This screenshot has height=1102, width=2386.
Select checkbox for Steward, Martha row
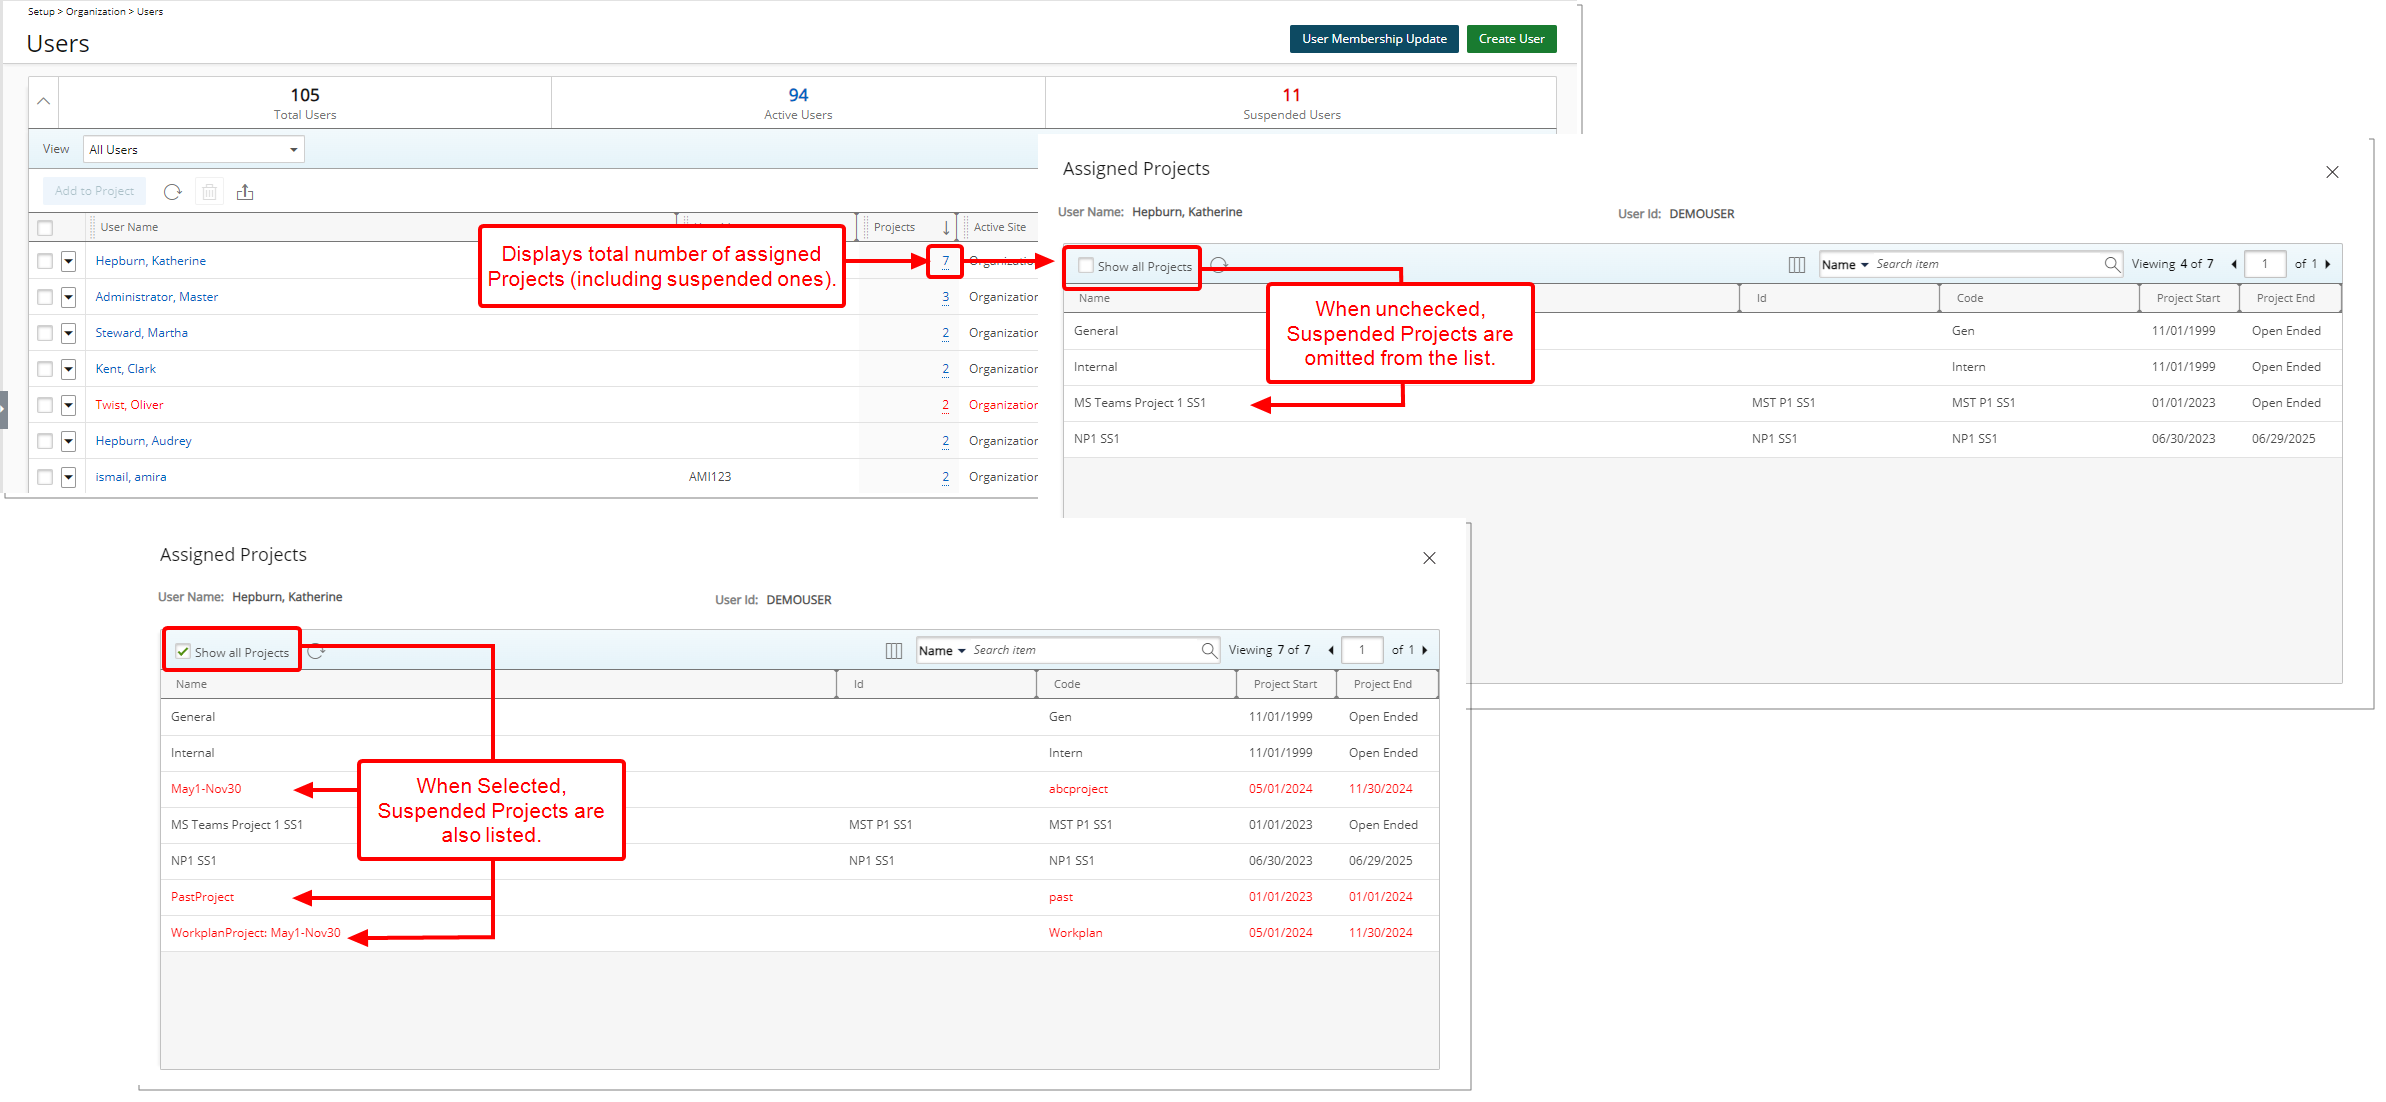45,333
